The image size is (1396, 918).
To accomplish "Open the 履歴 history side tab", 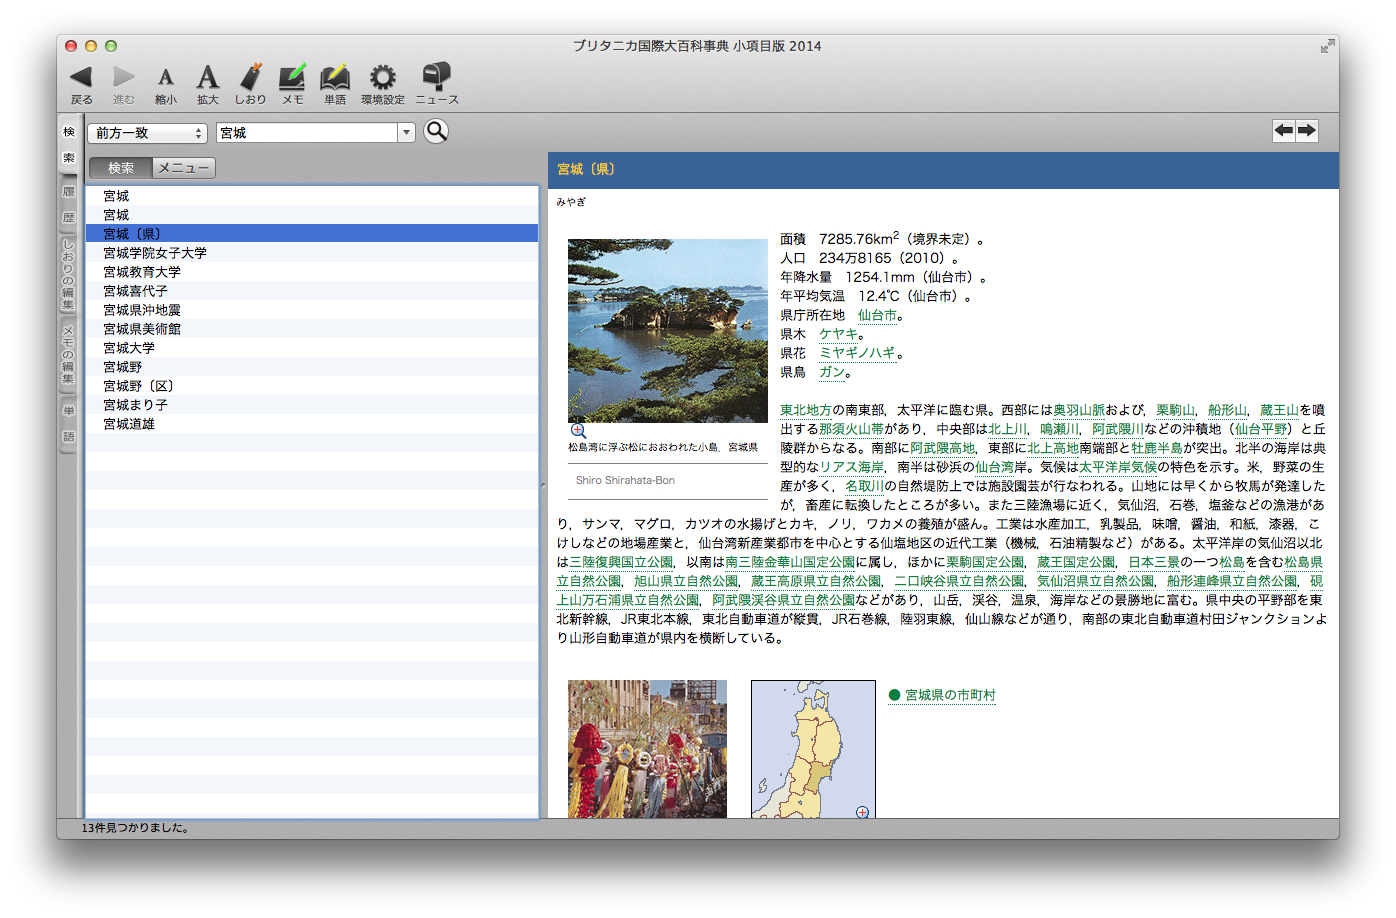I will point(69,205).
